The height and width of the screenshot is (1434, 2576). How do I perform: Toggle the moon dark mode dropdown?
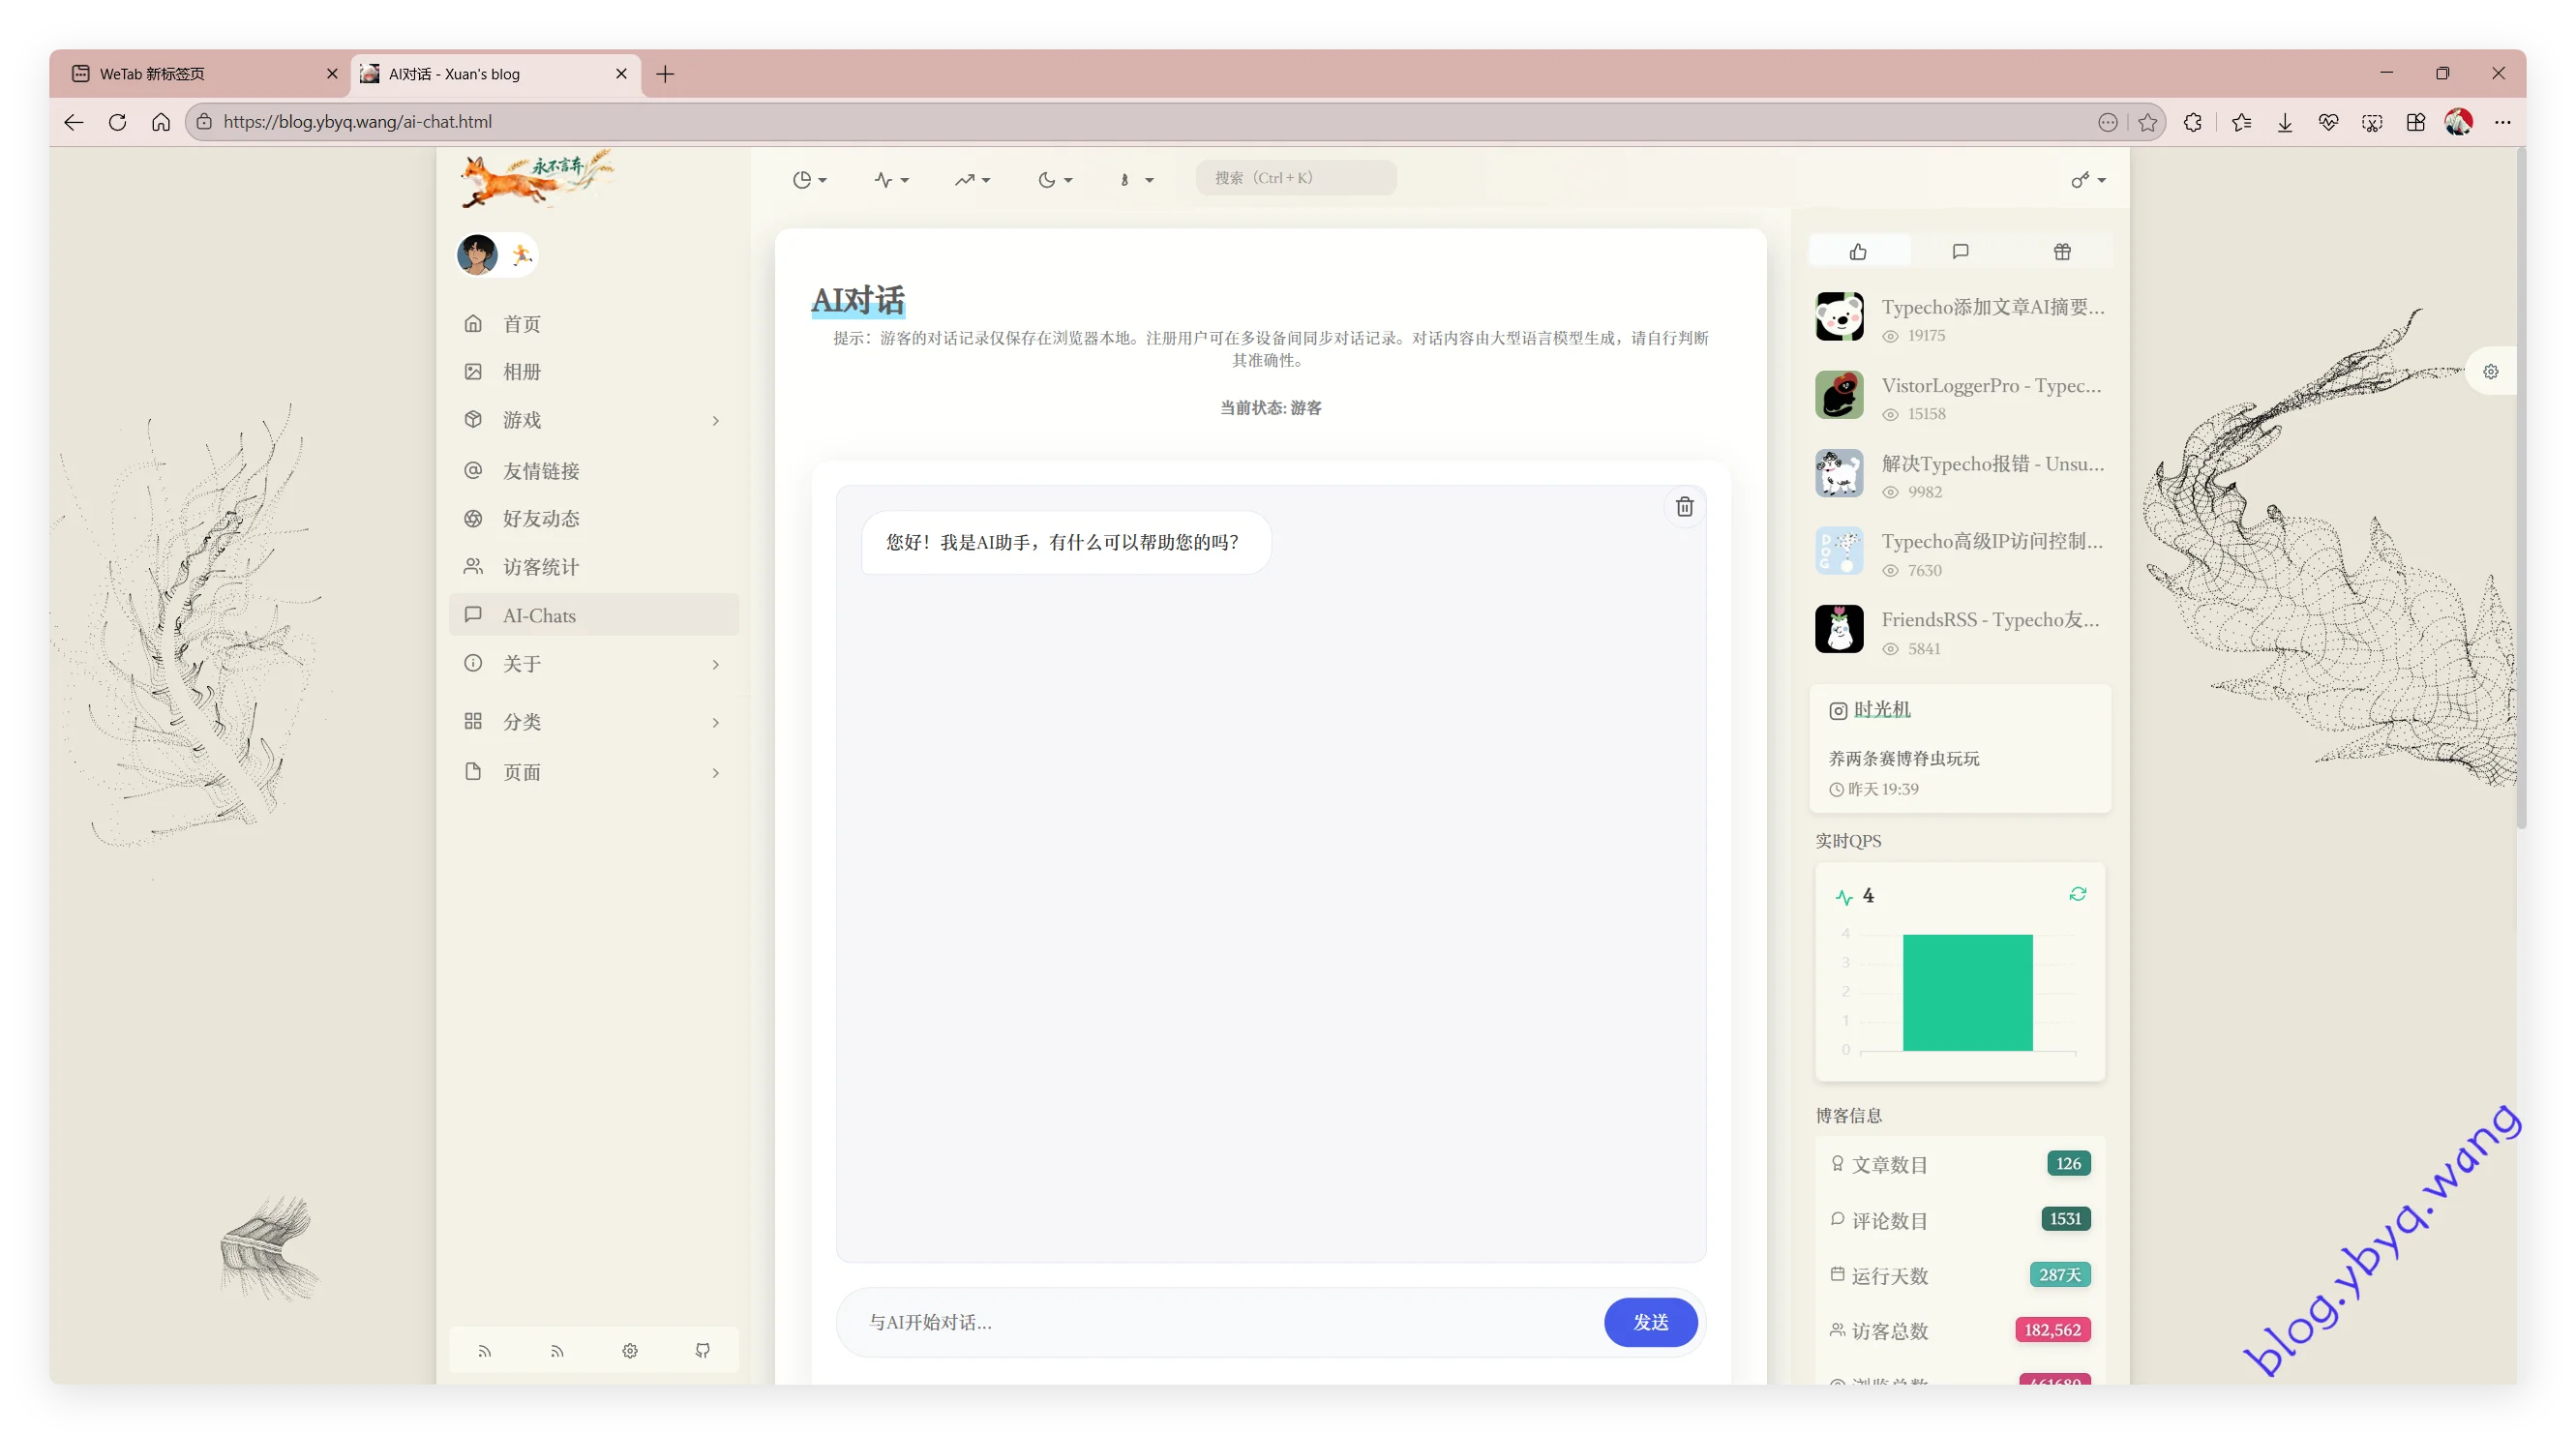(1054, 180)
